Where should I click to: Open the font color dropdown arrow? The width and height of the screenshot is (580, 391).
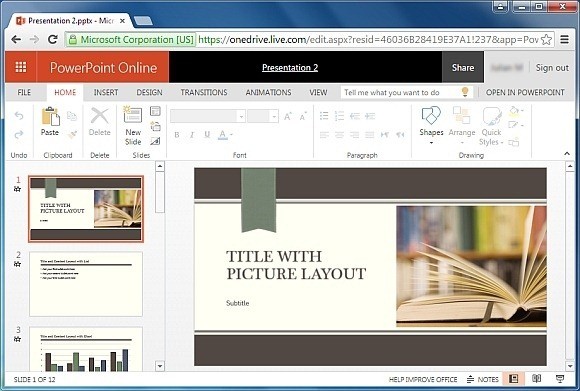click(x=232, y=135)
